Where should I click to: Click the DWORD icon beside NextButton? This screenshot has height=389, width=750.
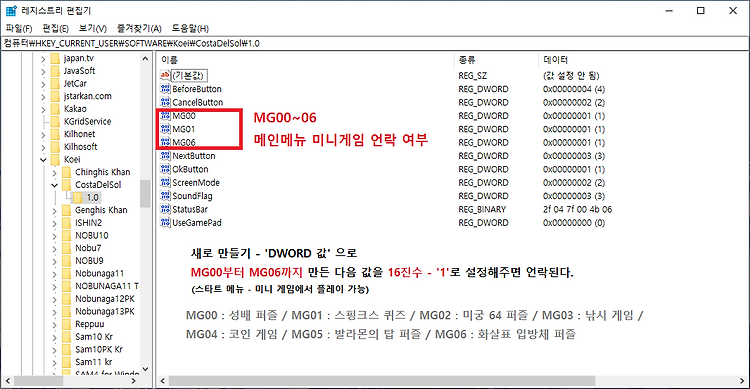[165, 156]
